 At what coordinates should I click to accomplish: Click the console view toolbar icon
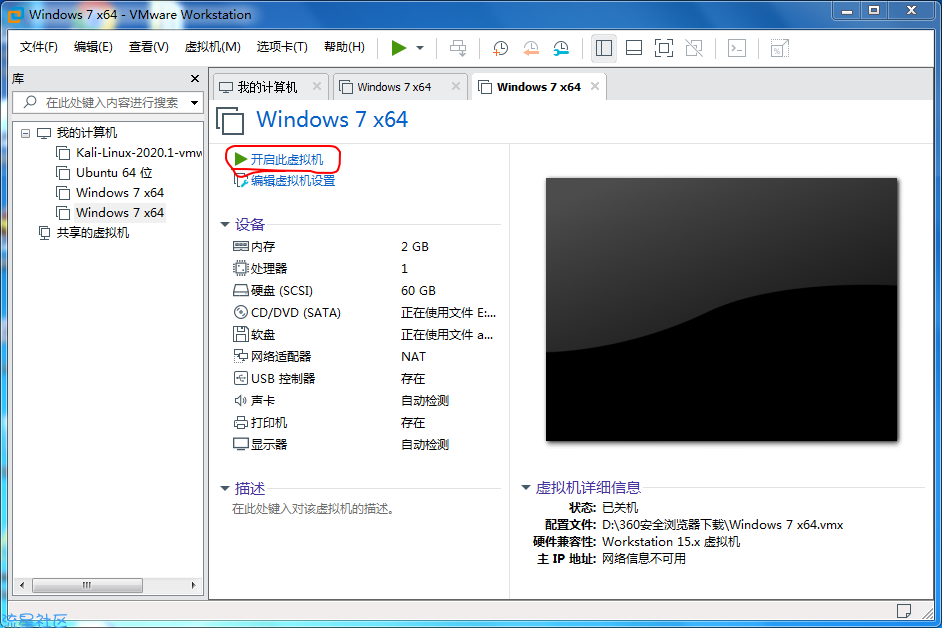[737, 48]
